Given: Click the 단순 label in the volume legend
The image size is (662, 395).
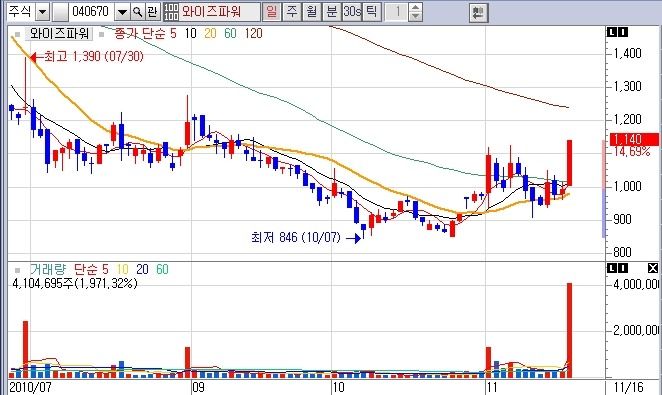Looking at the screenshot, I should click(x=87, y=269).
